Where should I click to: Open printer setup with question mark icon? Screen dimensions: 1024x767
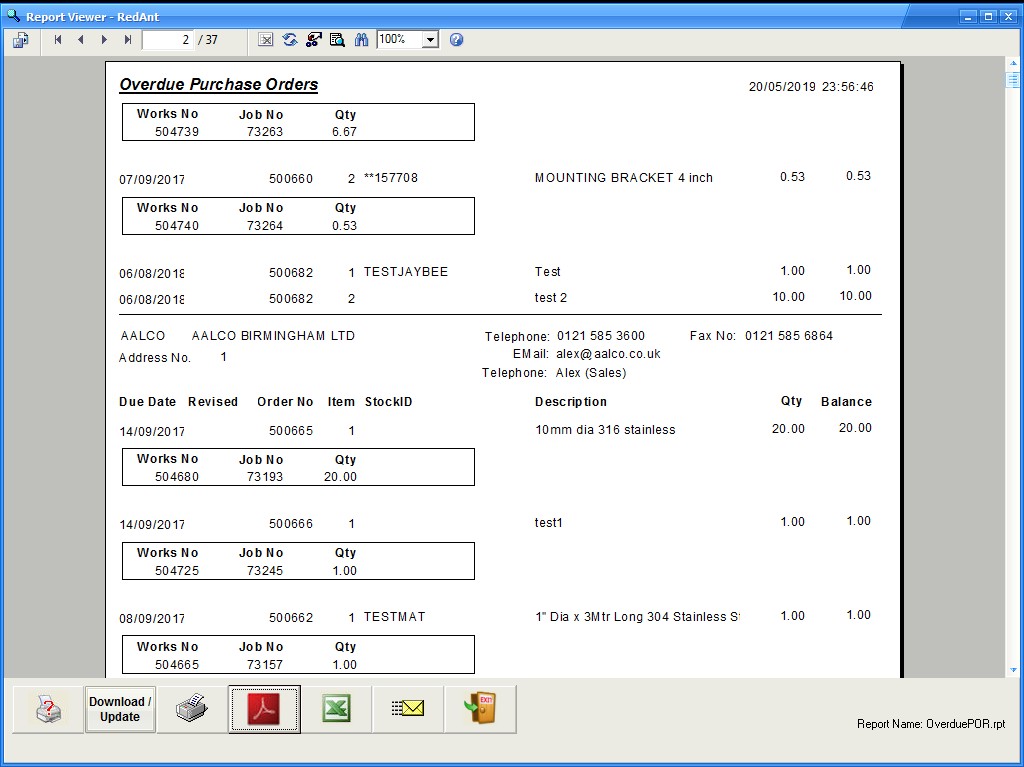[x=48, y=709]
